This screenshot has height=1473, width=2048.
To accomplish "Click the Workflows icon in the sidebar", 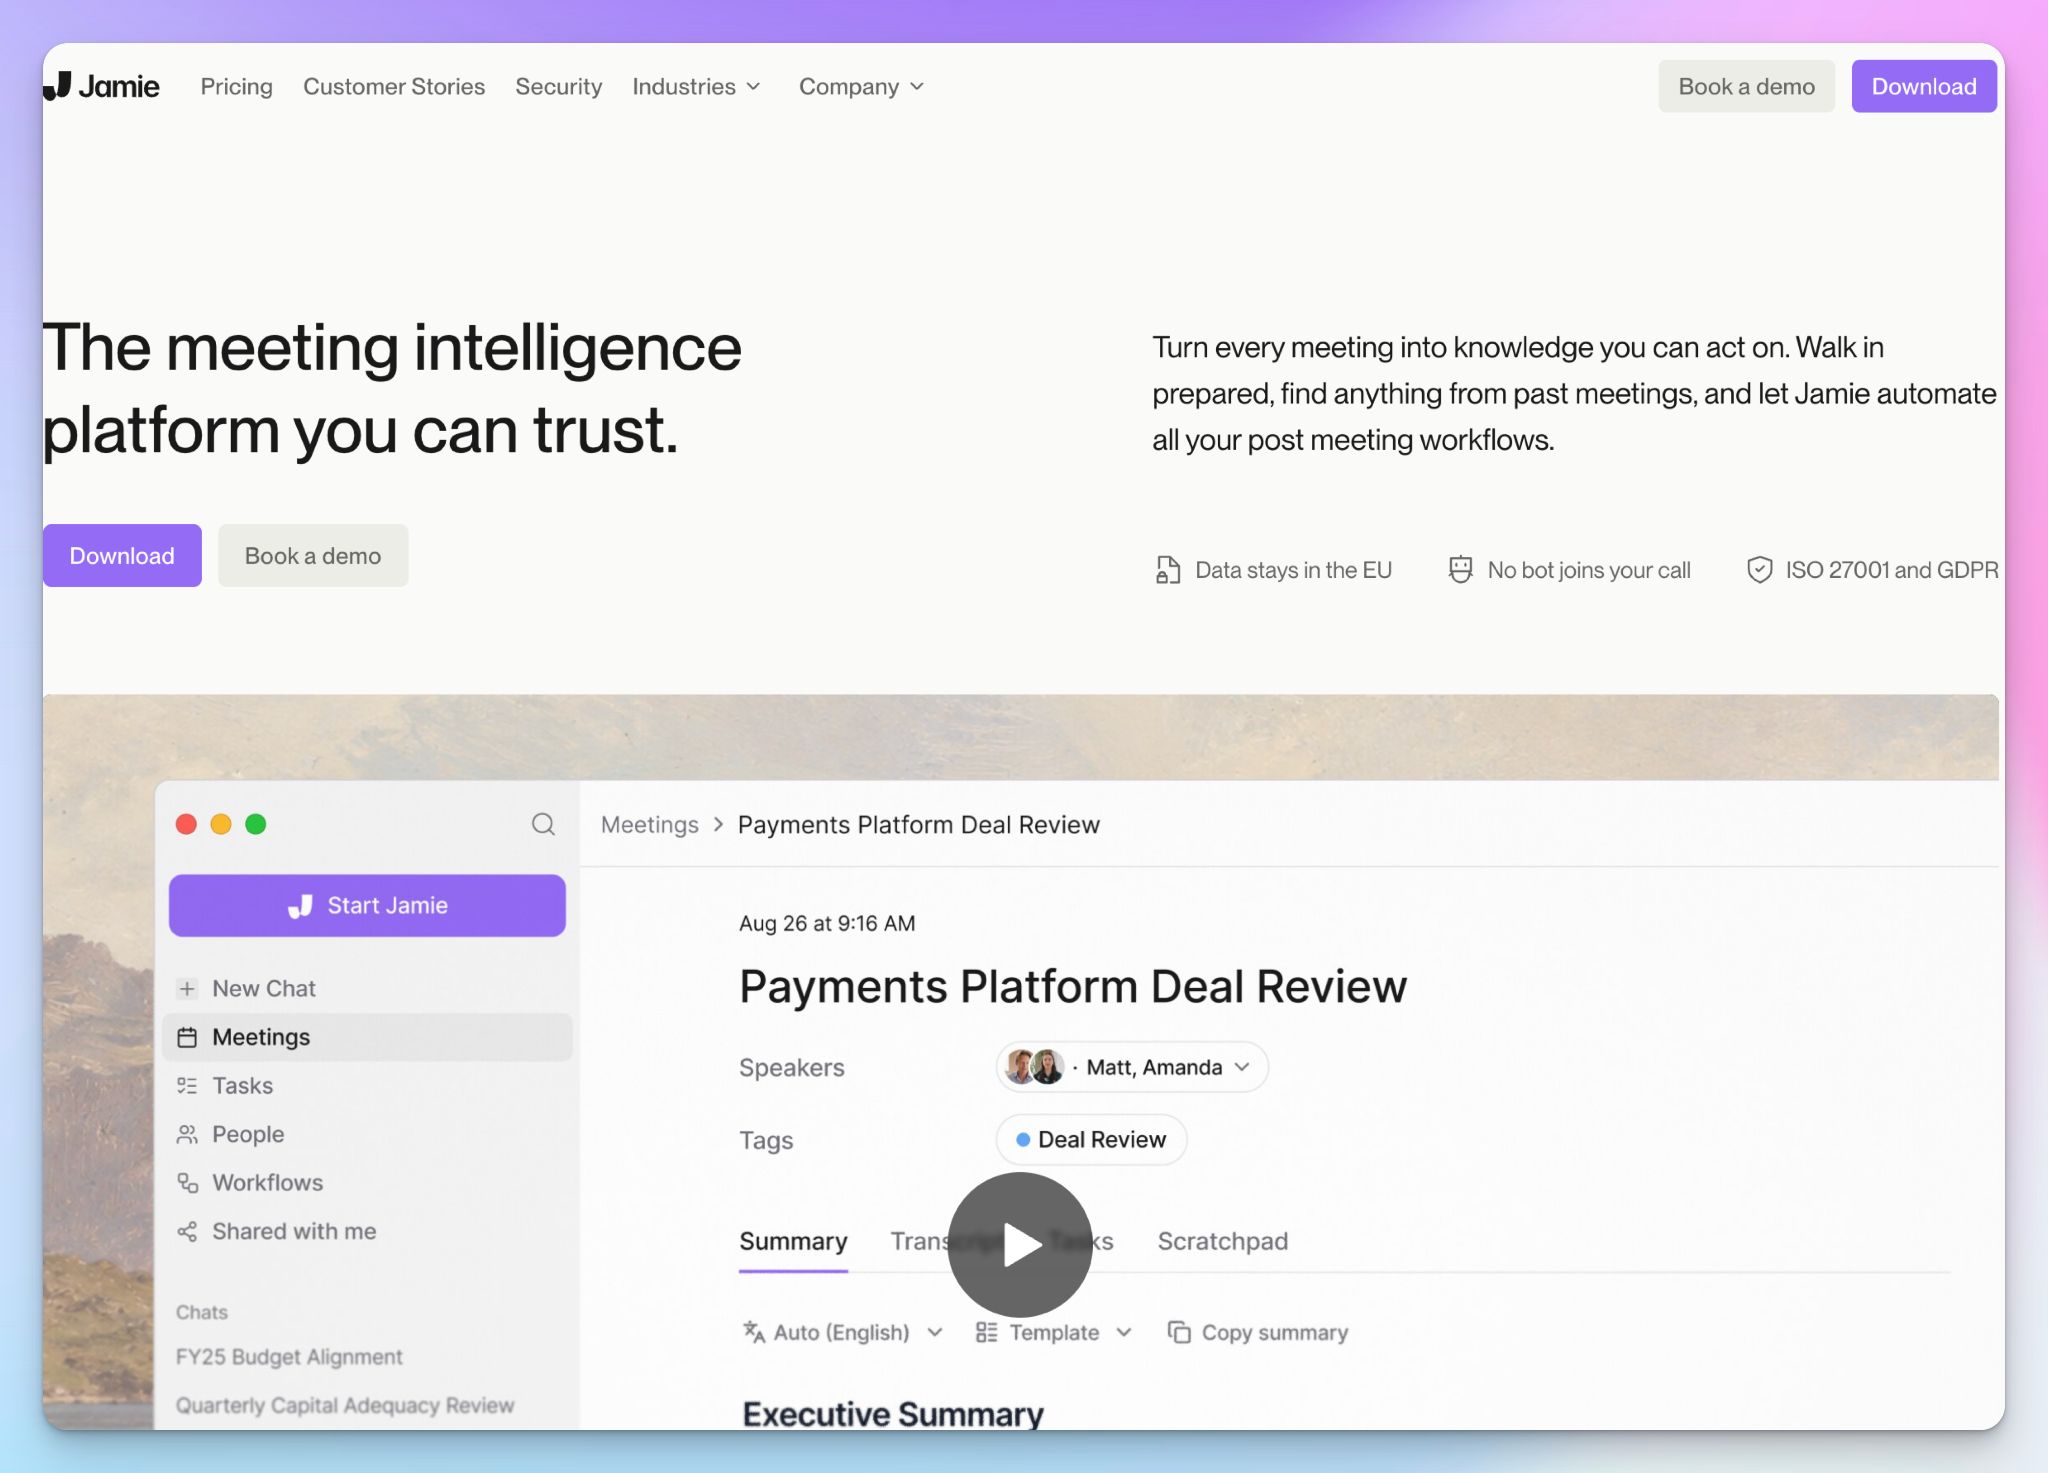I will (187, 1182).
